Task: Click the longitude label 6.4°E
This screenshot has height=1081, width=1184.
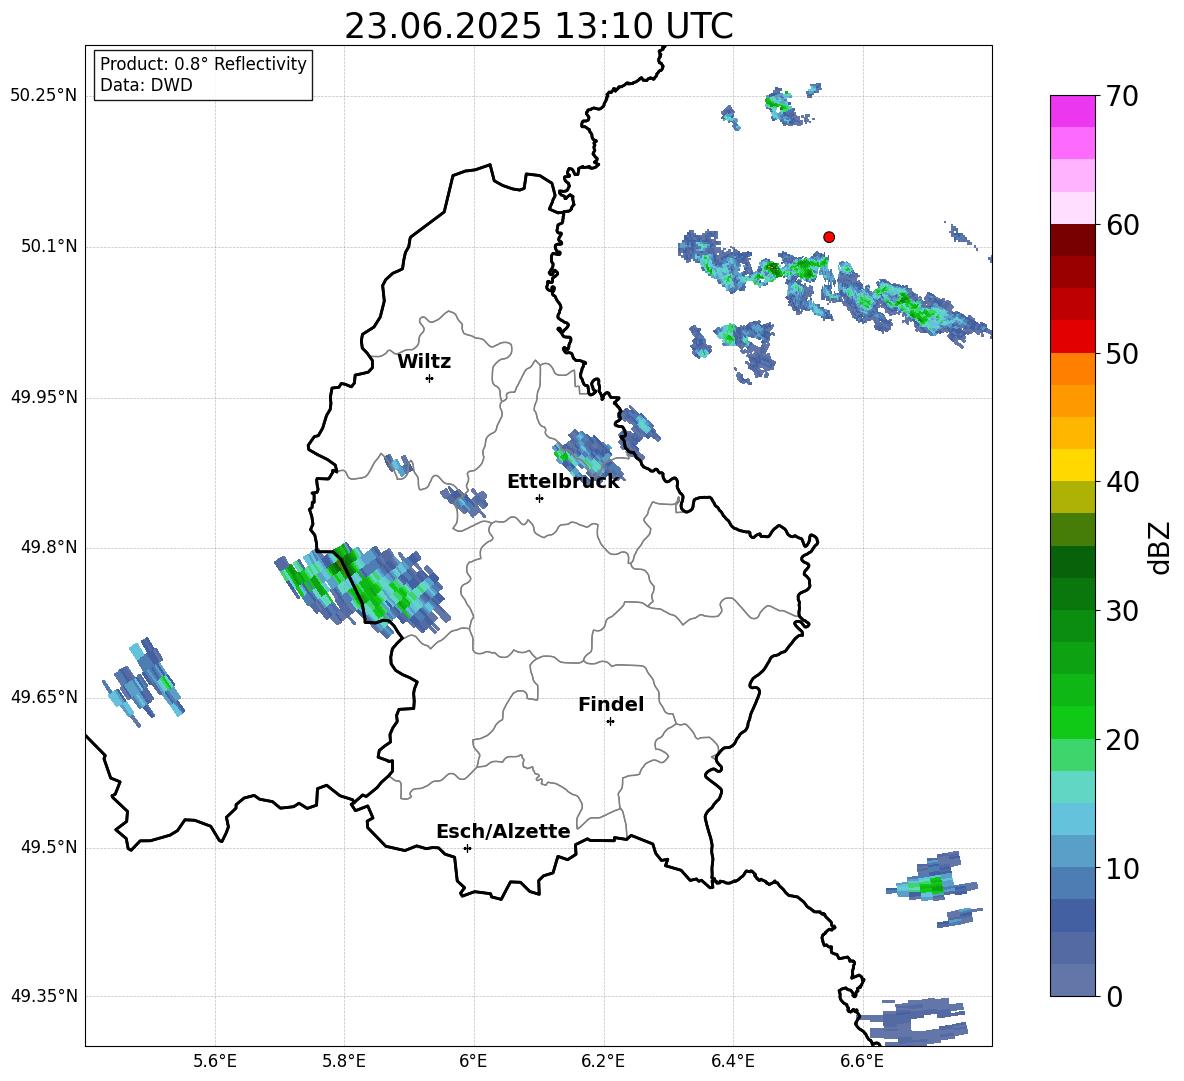Action: coord(732,1061)
